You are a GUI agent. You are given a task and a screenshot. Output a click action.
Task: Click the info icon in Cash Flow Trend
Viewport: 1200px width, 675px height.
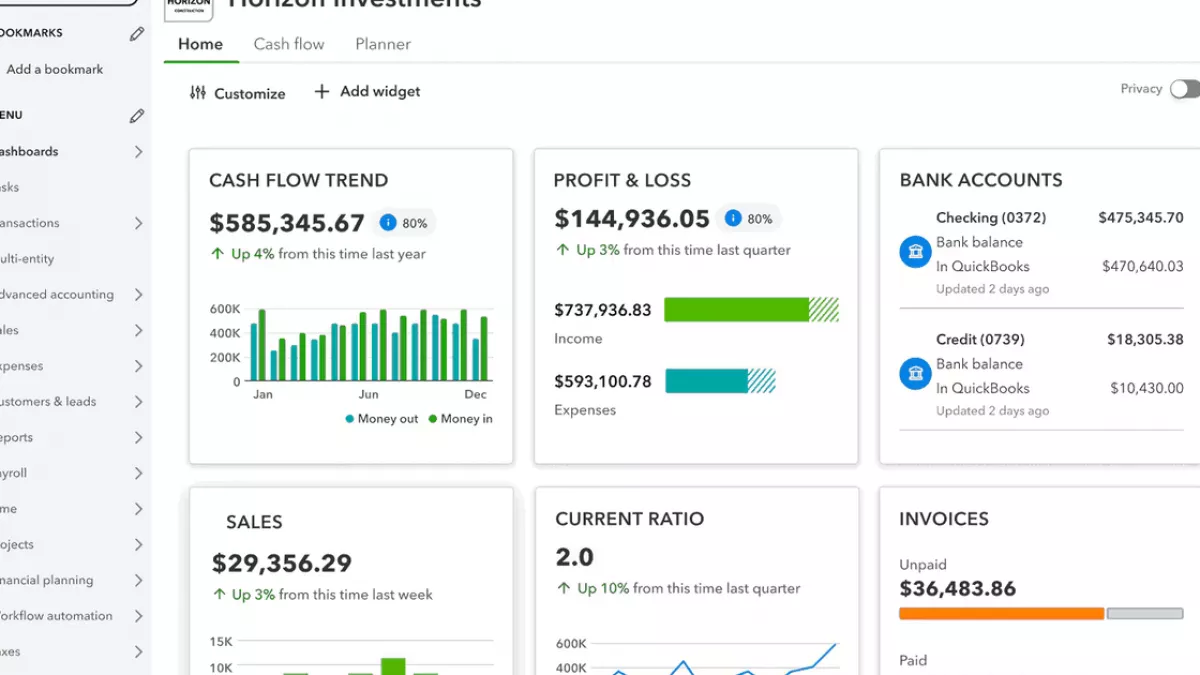click(388, 222)
